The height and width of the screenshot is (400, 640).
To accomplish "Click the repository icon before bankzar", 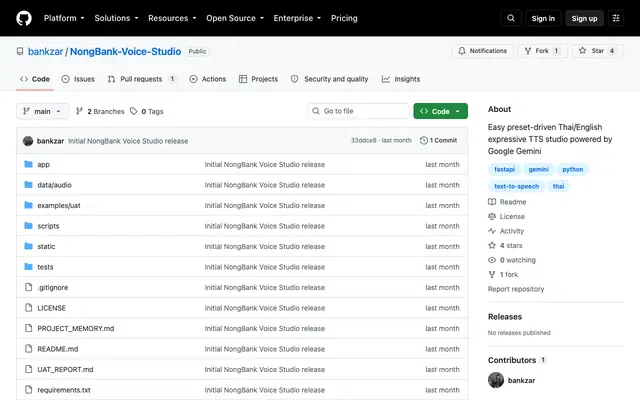I will [20, 51].
